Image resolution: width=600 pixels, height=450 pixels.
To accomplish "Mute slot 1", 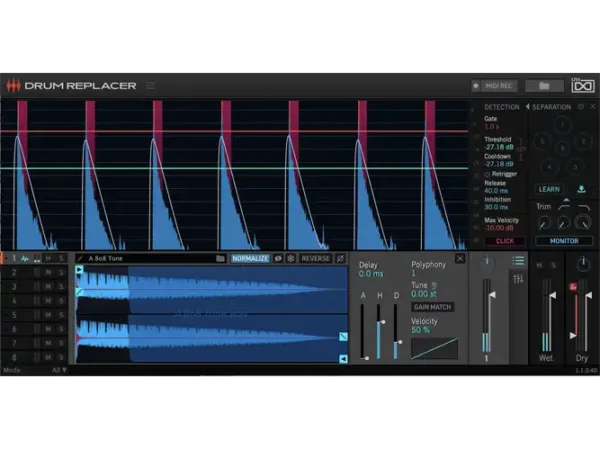I will (48, 259).
